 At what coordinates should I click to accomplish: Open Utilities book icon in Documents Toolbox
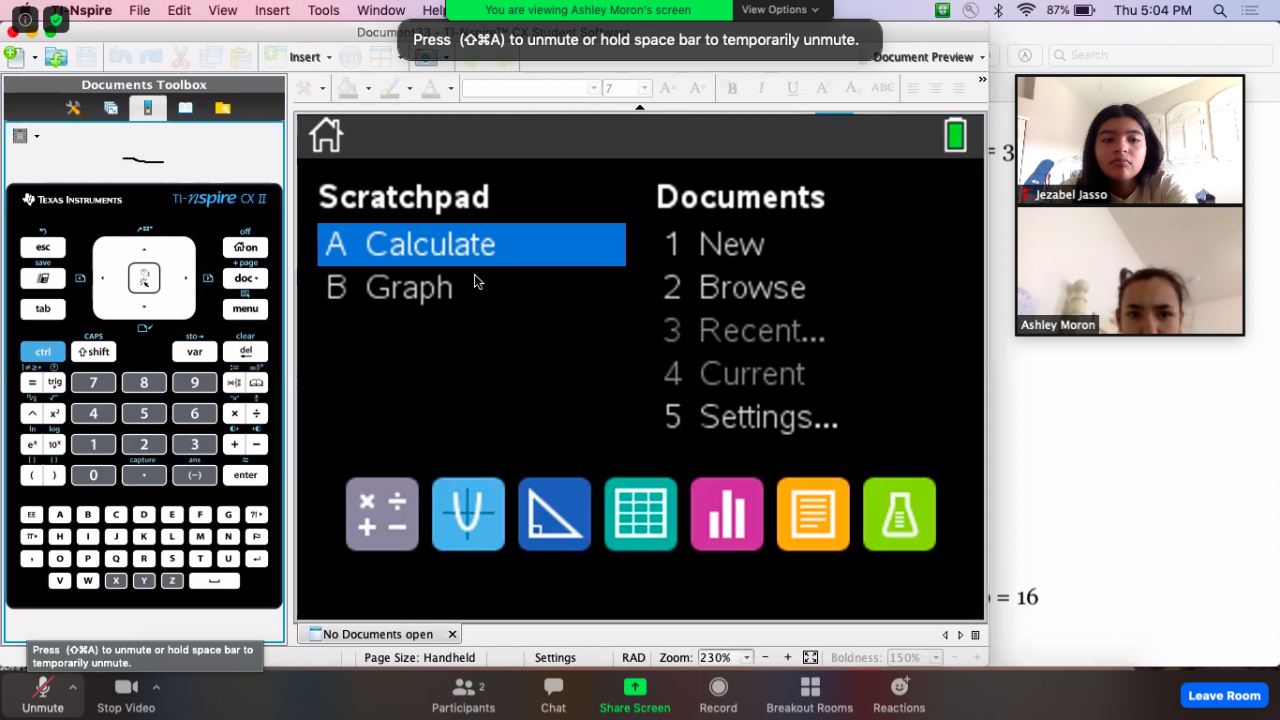pos(185,108)
